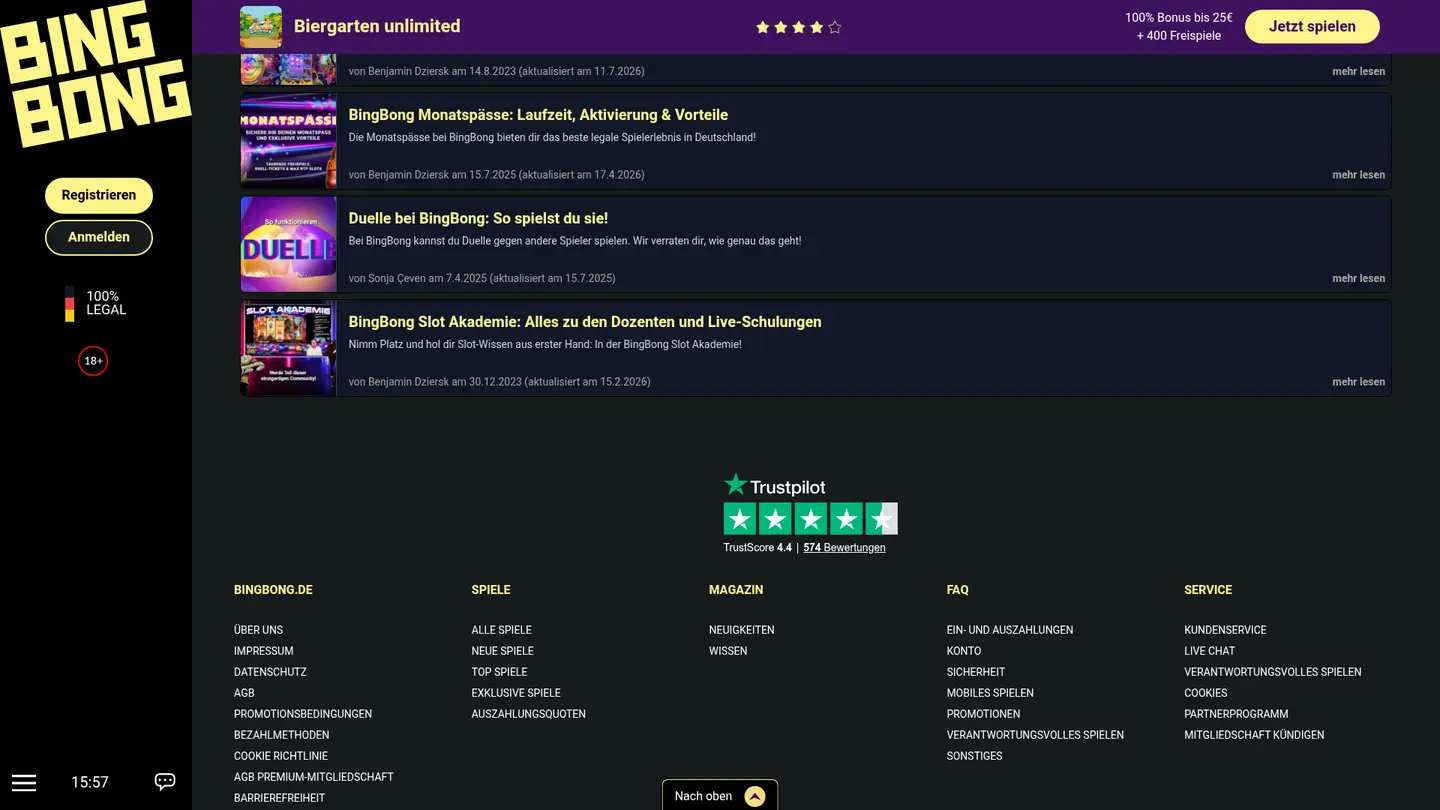
Task: Open the WISSEN footer link
Action: tap(728, 651)
